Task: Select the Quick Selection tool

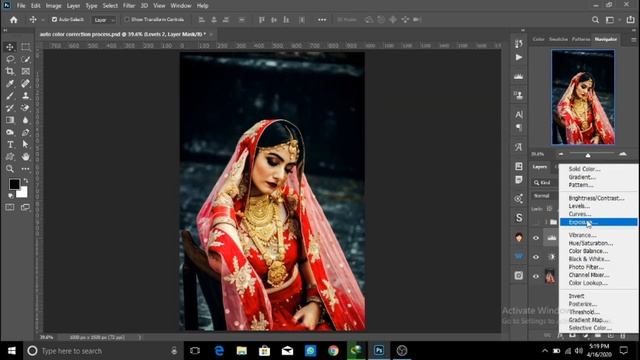Action: coord(25,59)
